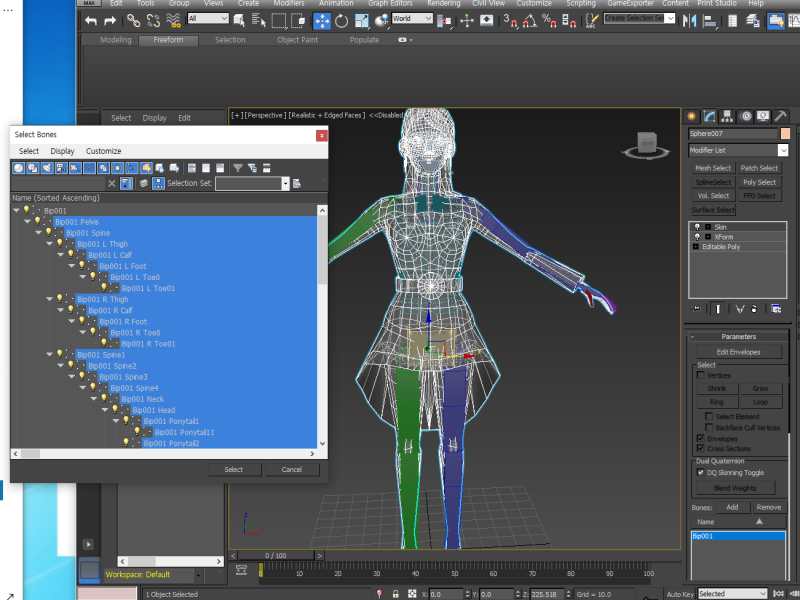Toggle the lightbulb next to Skin modifier
This screenshot has width=800, height=600.
[697, 228]
